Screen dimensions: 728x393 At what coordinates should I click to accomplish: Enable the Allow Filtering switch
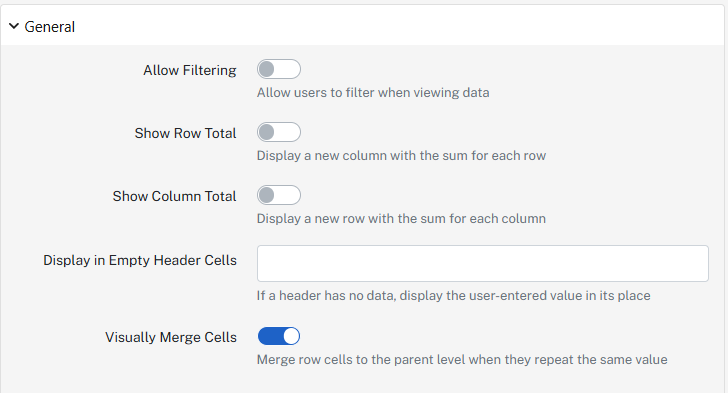pos(279,69)
